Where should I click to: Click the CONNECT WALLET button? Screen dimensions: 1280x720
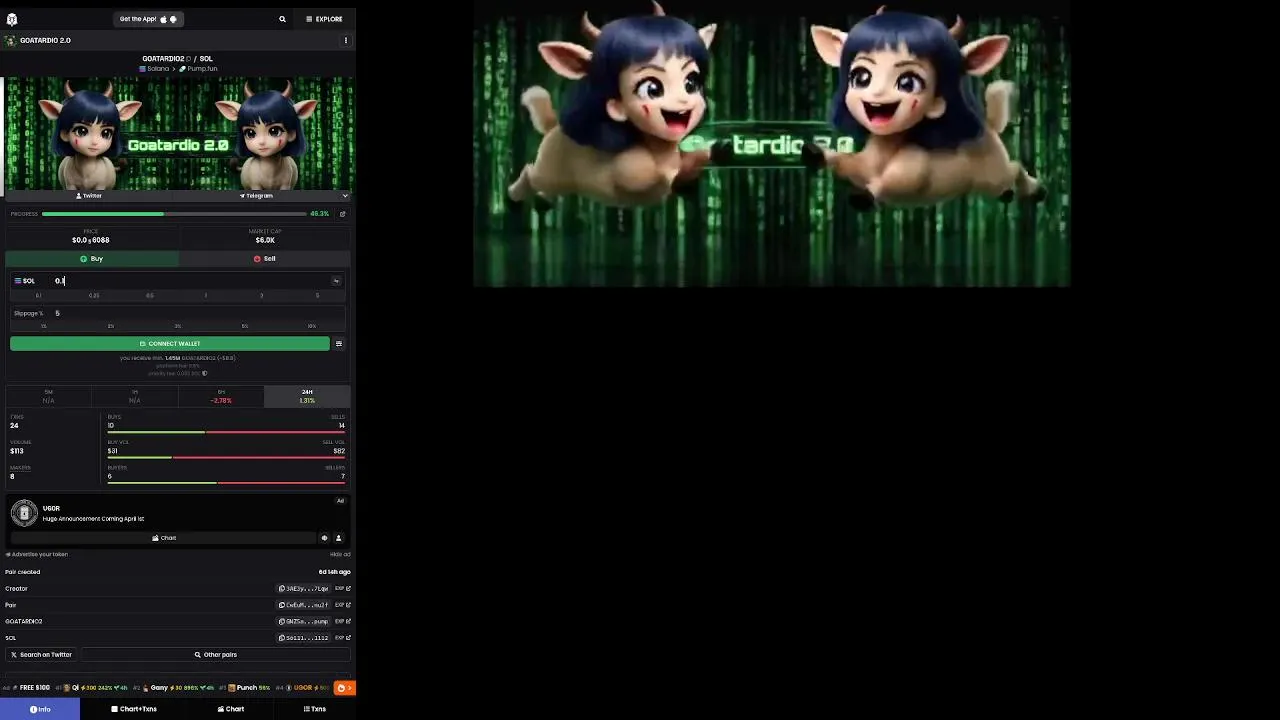click(x=170, y=344)
